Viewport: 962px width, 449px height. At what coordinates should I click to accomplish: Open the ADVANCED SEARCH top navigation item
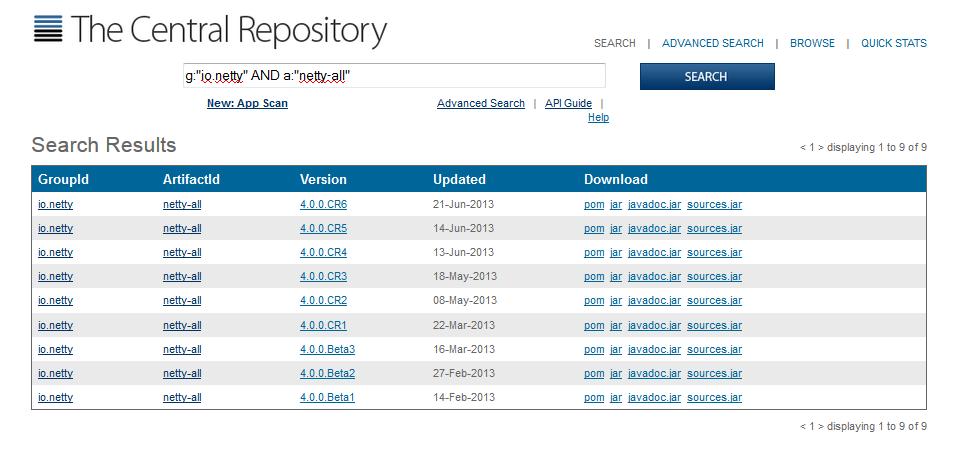[712, 44]
